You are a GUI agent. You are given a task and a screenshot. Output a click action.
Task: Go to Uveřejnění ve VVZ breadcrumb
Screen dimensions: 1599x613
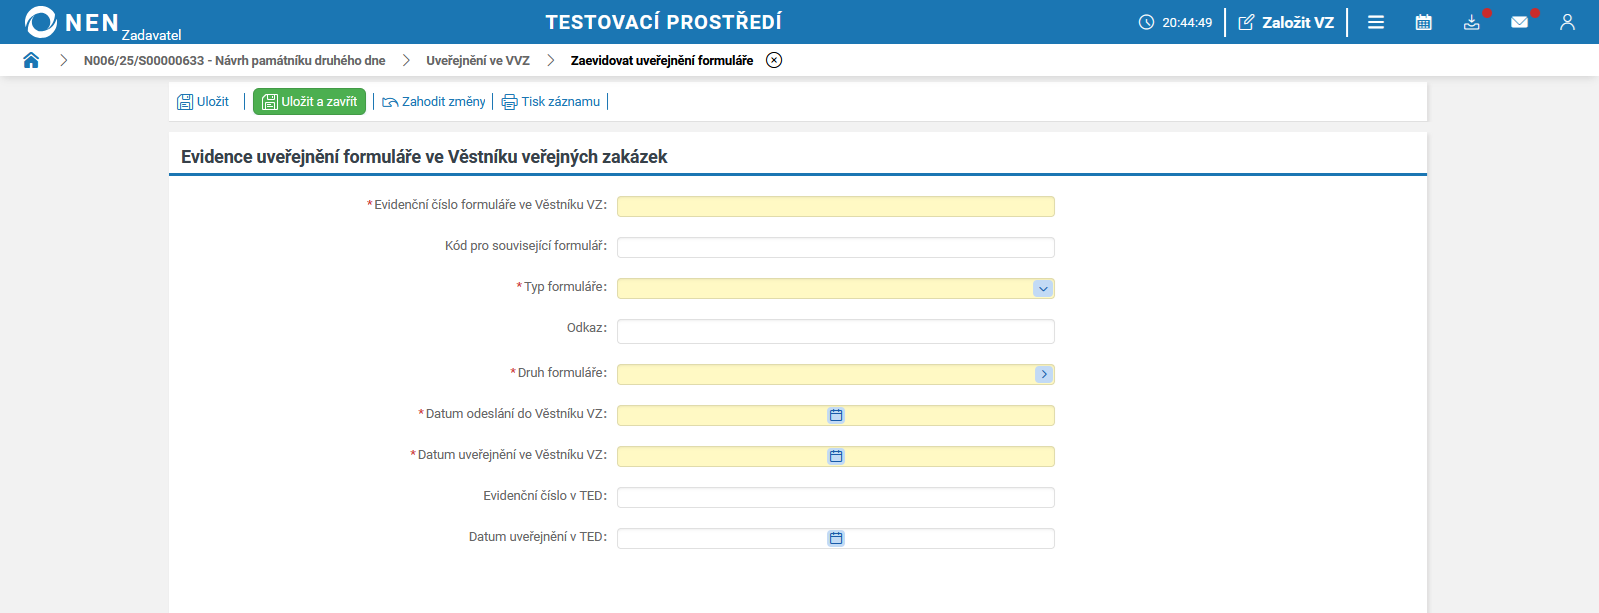[x=478, y=60]
